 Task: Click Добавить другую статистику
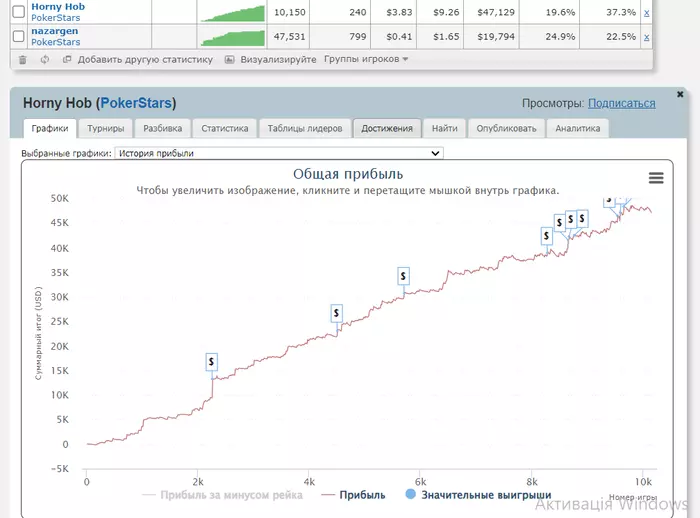point(145,59)
